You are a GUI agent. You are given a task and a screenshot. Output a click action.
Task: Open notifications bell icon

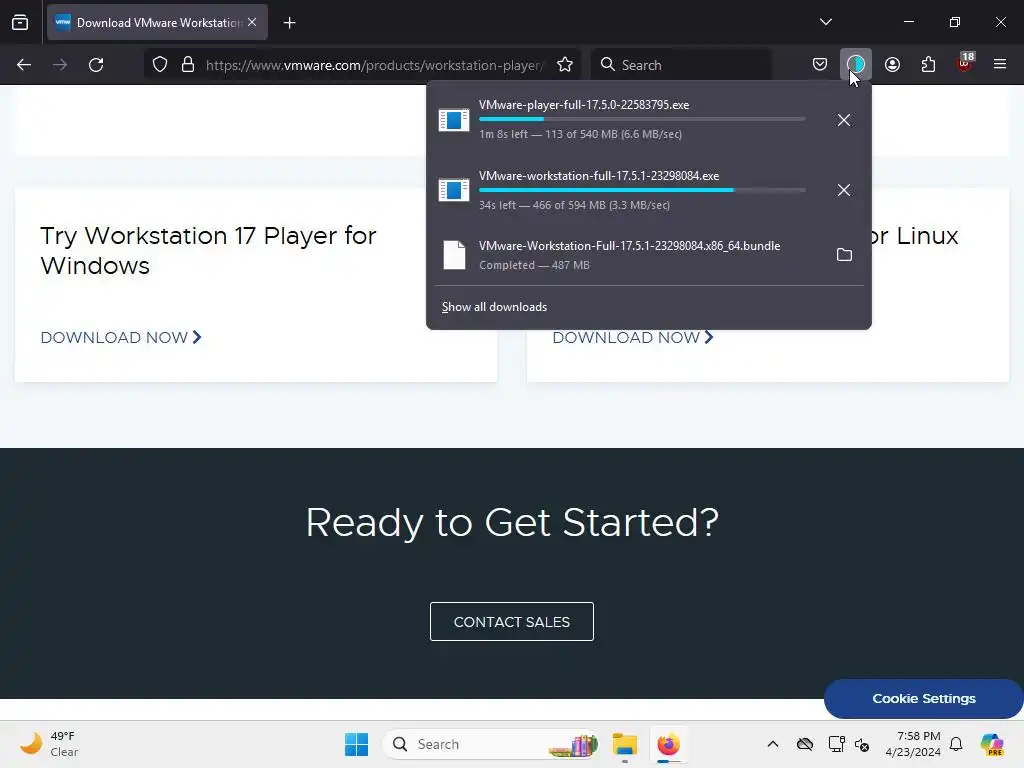[956, 744]
